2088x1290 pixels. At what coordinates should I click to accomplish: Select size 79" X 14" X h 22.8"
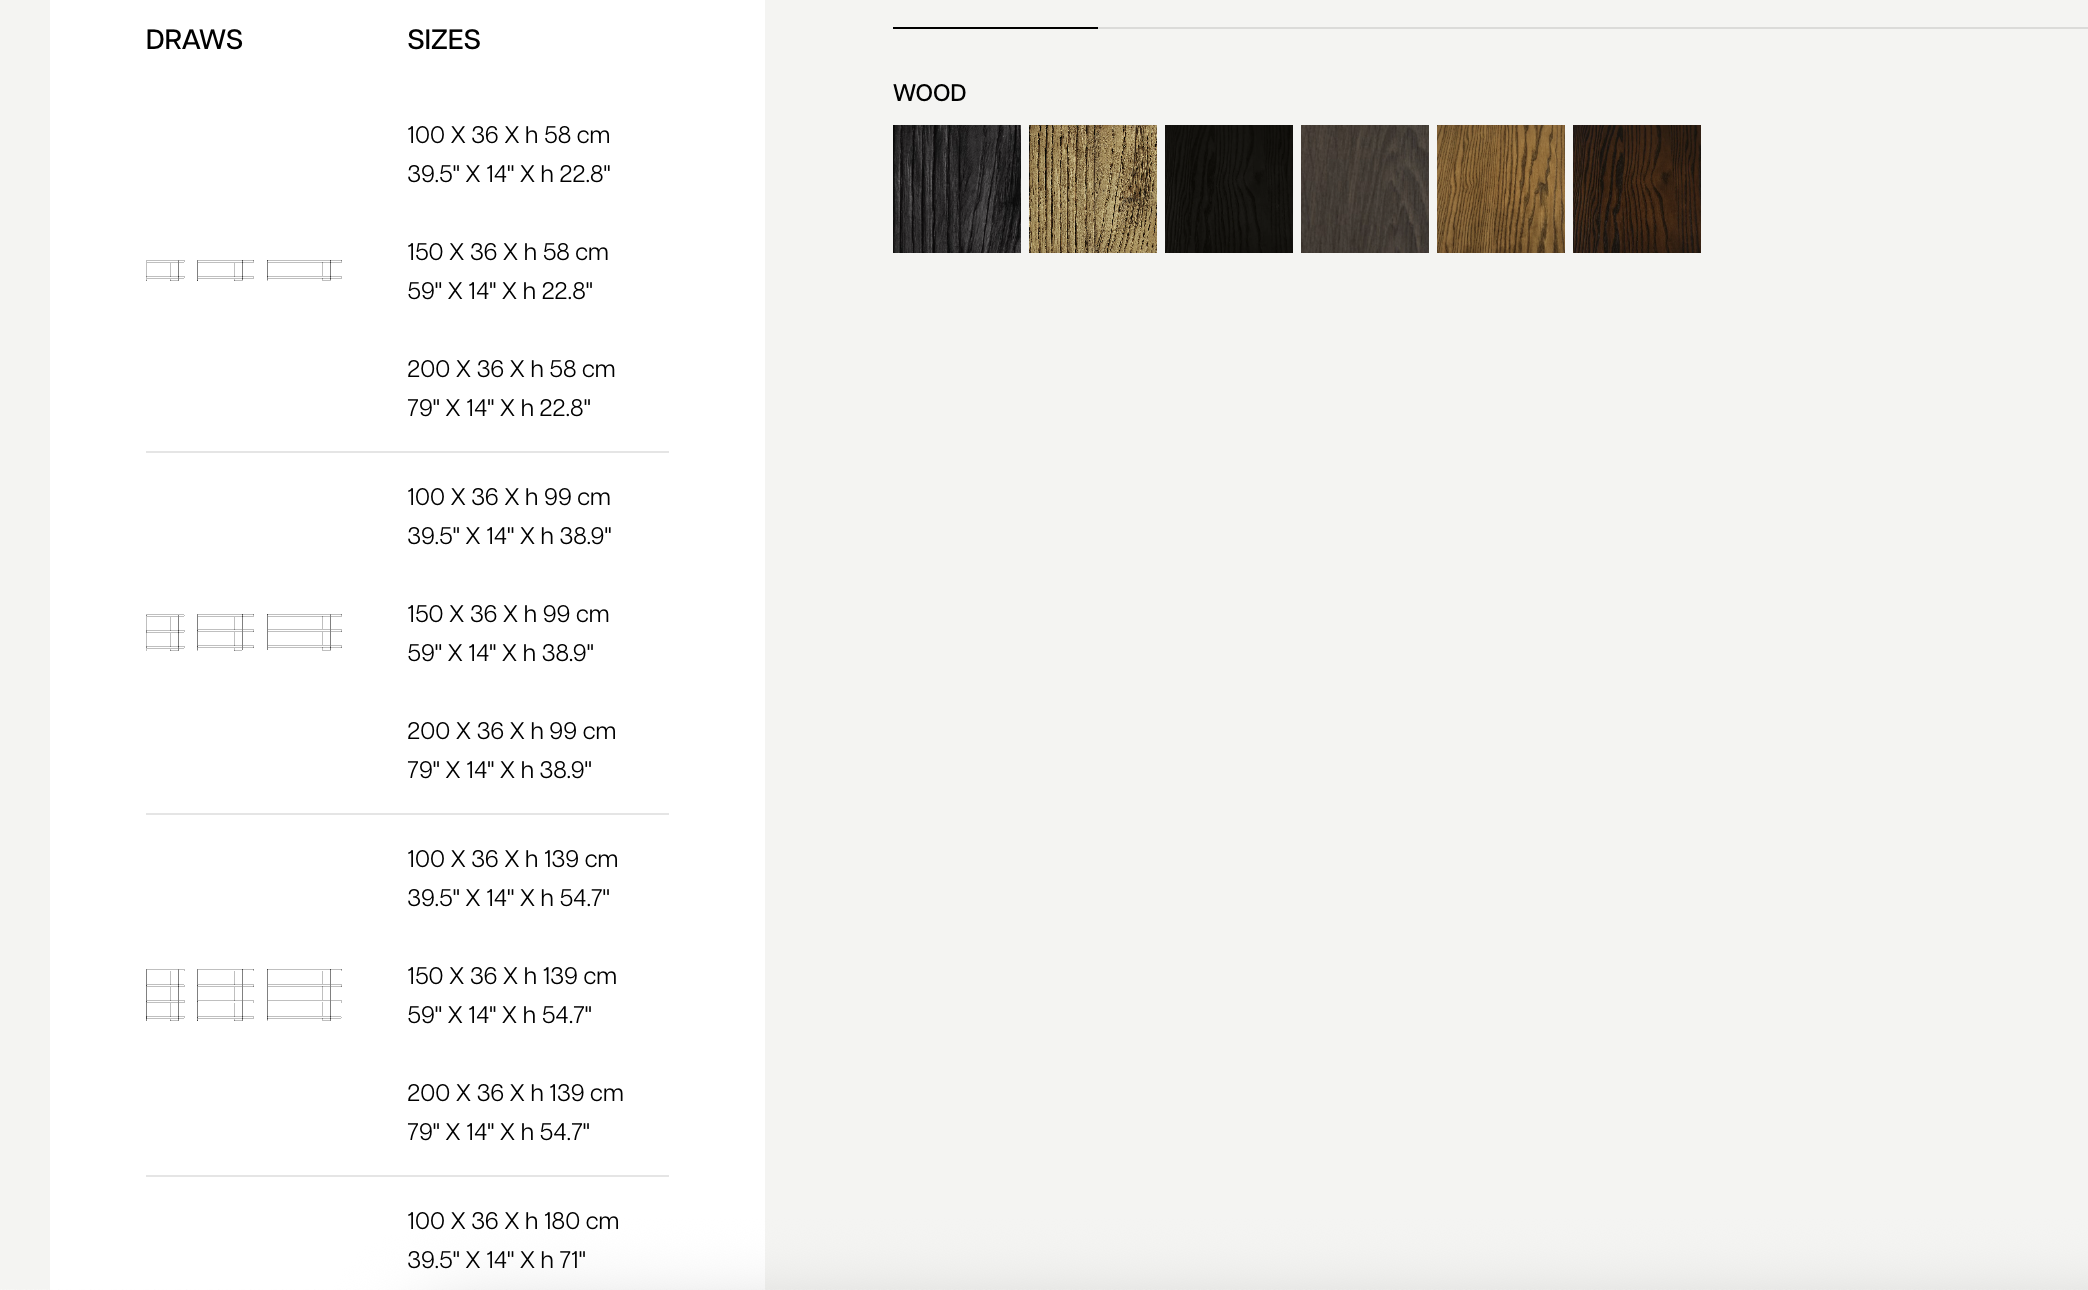pyautogui.click(x=498, y=408)
